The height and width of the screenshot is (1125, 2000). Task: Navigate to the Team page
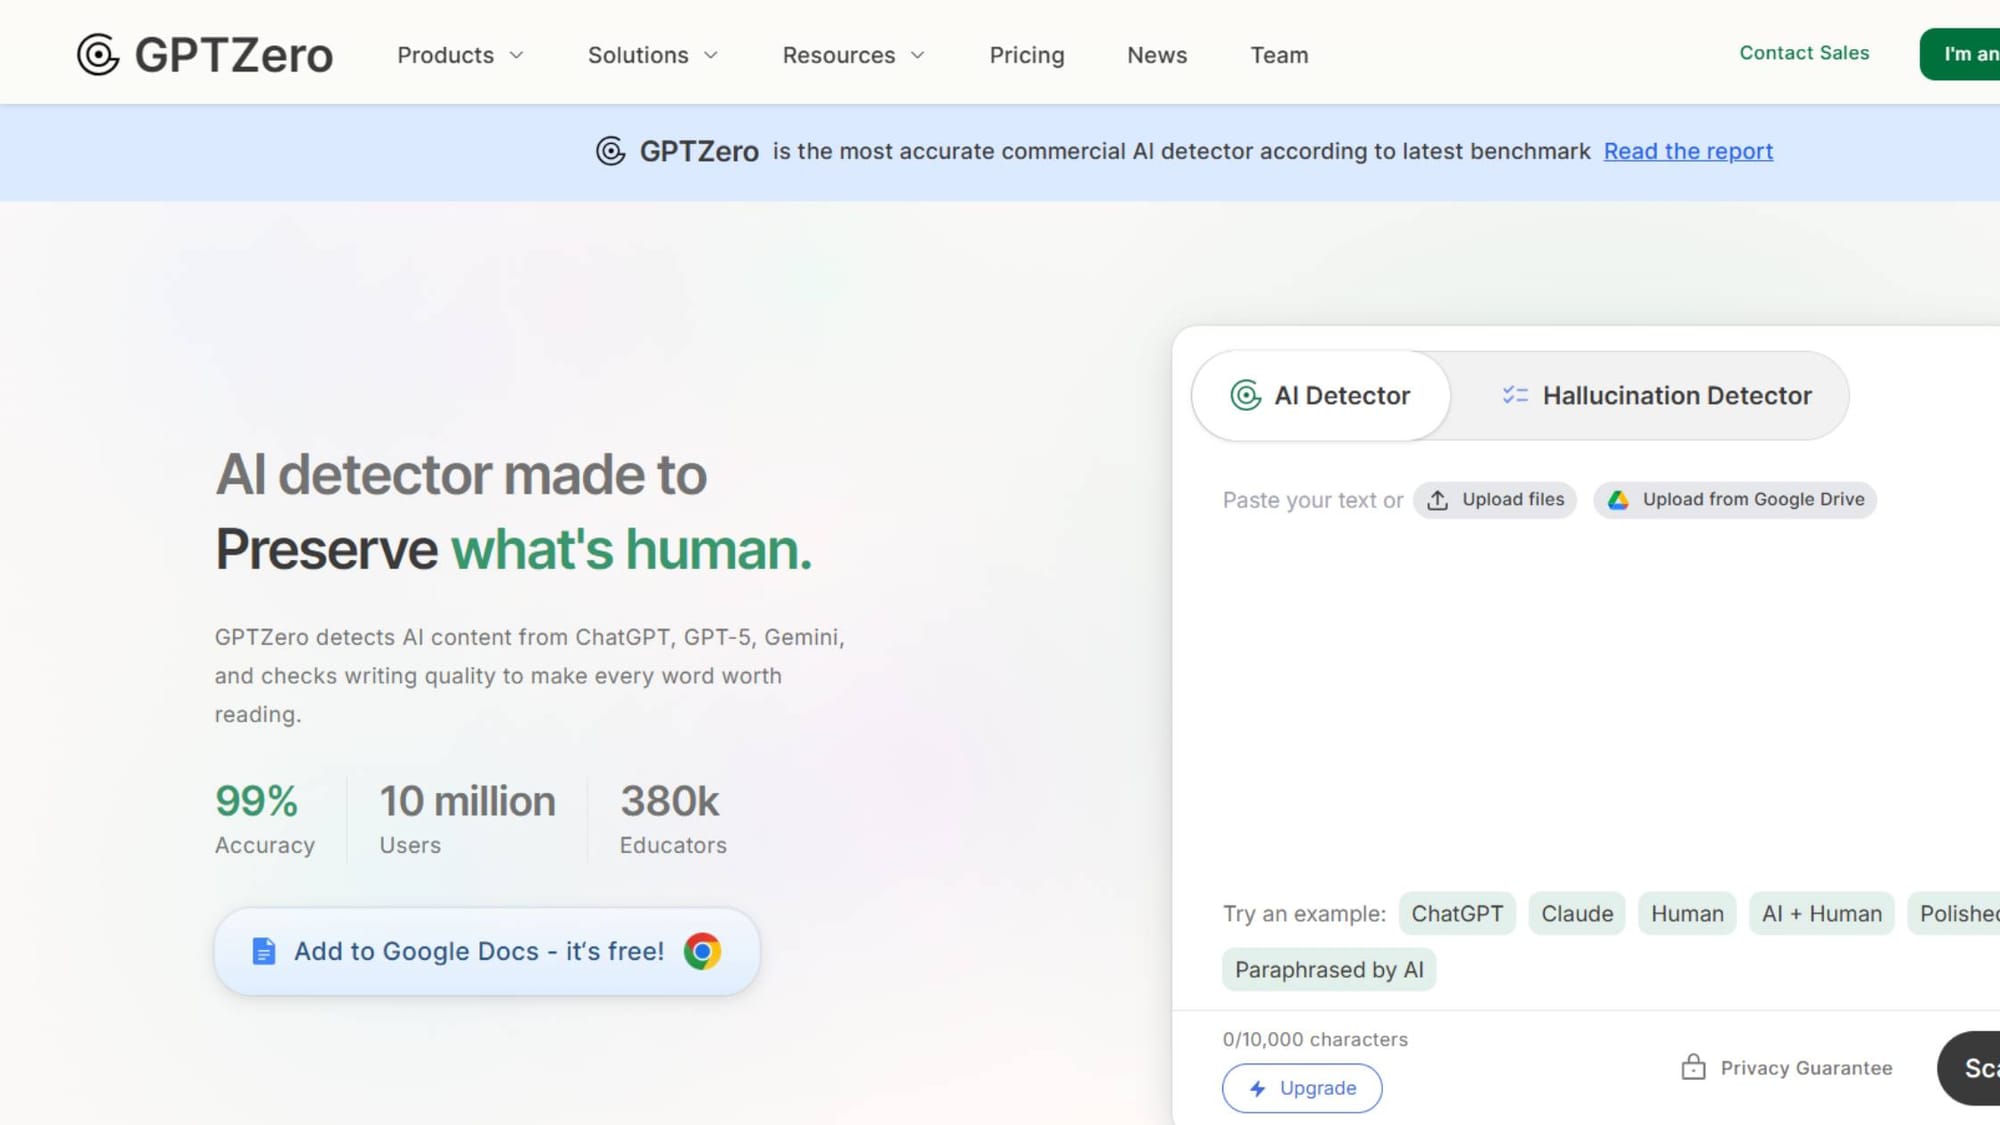coord(1279,55)
